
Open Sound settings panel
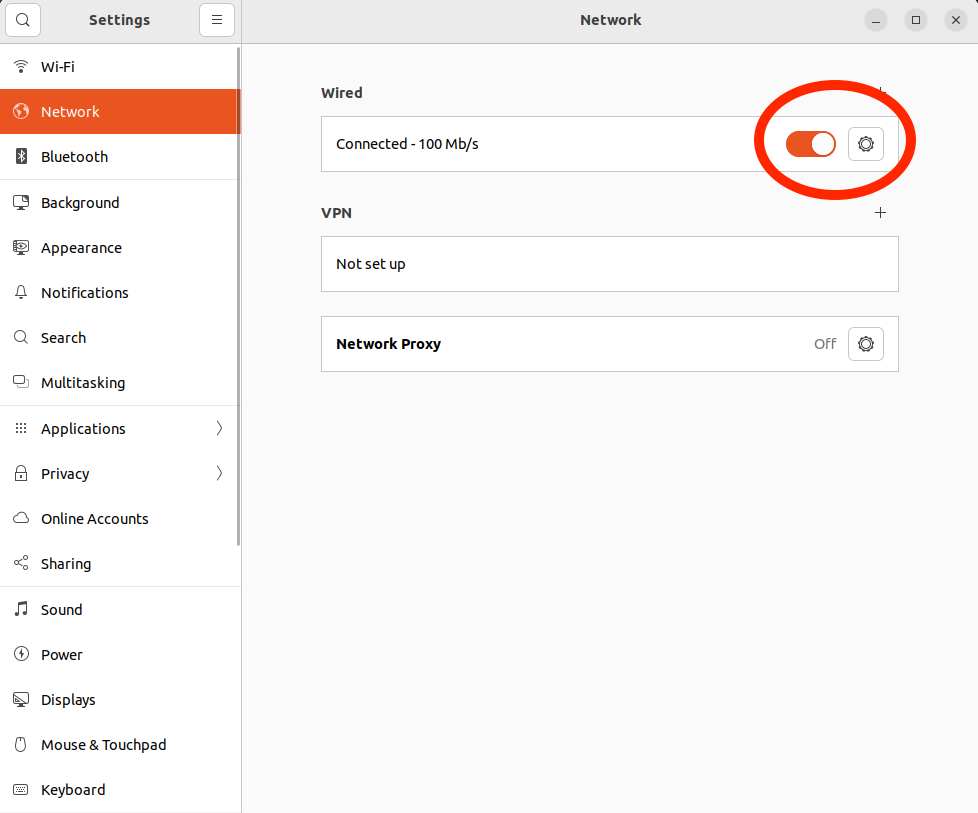point(119,609)
